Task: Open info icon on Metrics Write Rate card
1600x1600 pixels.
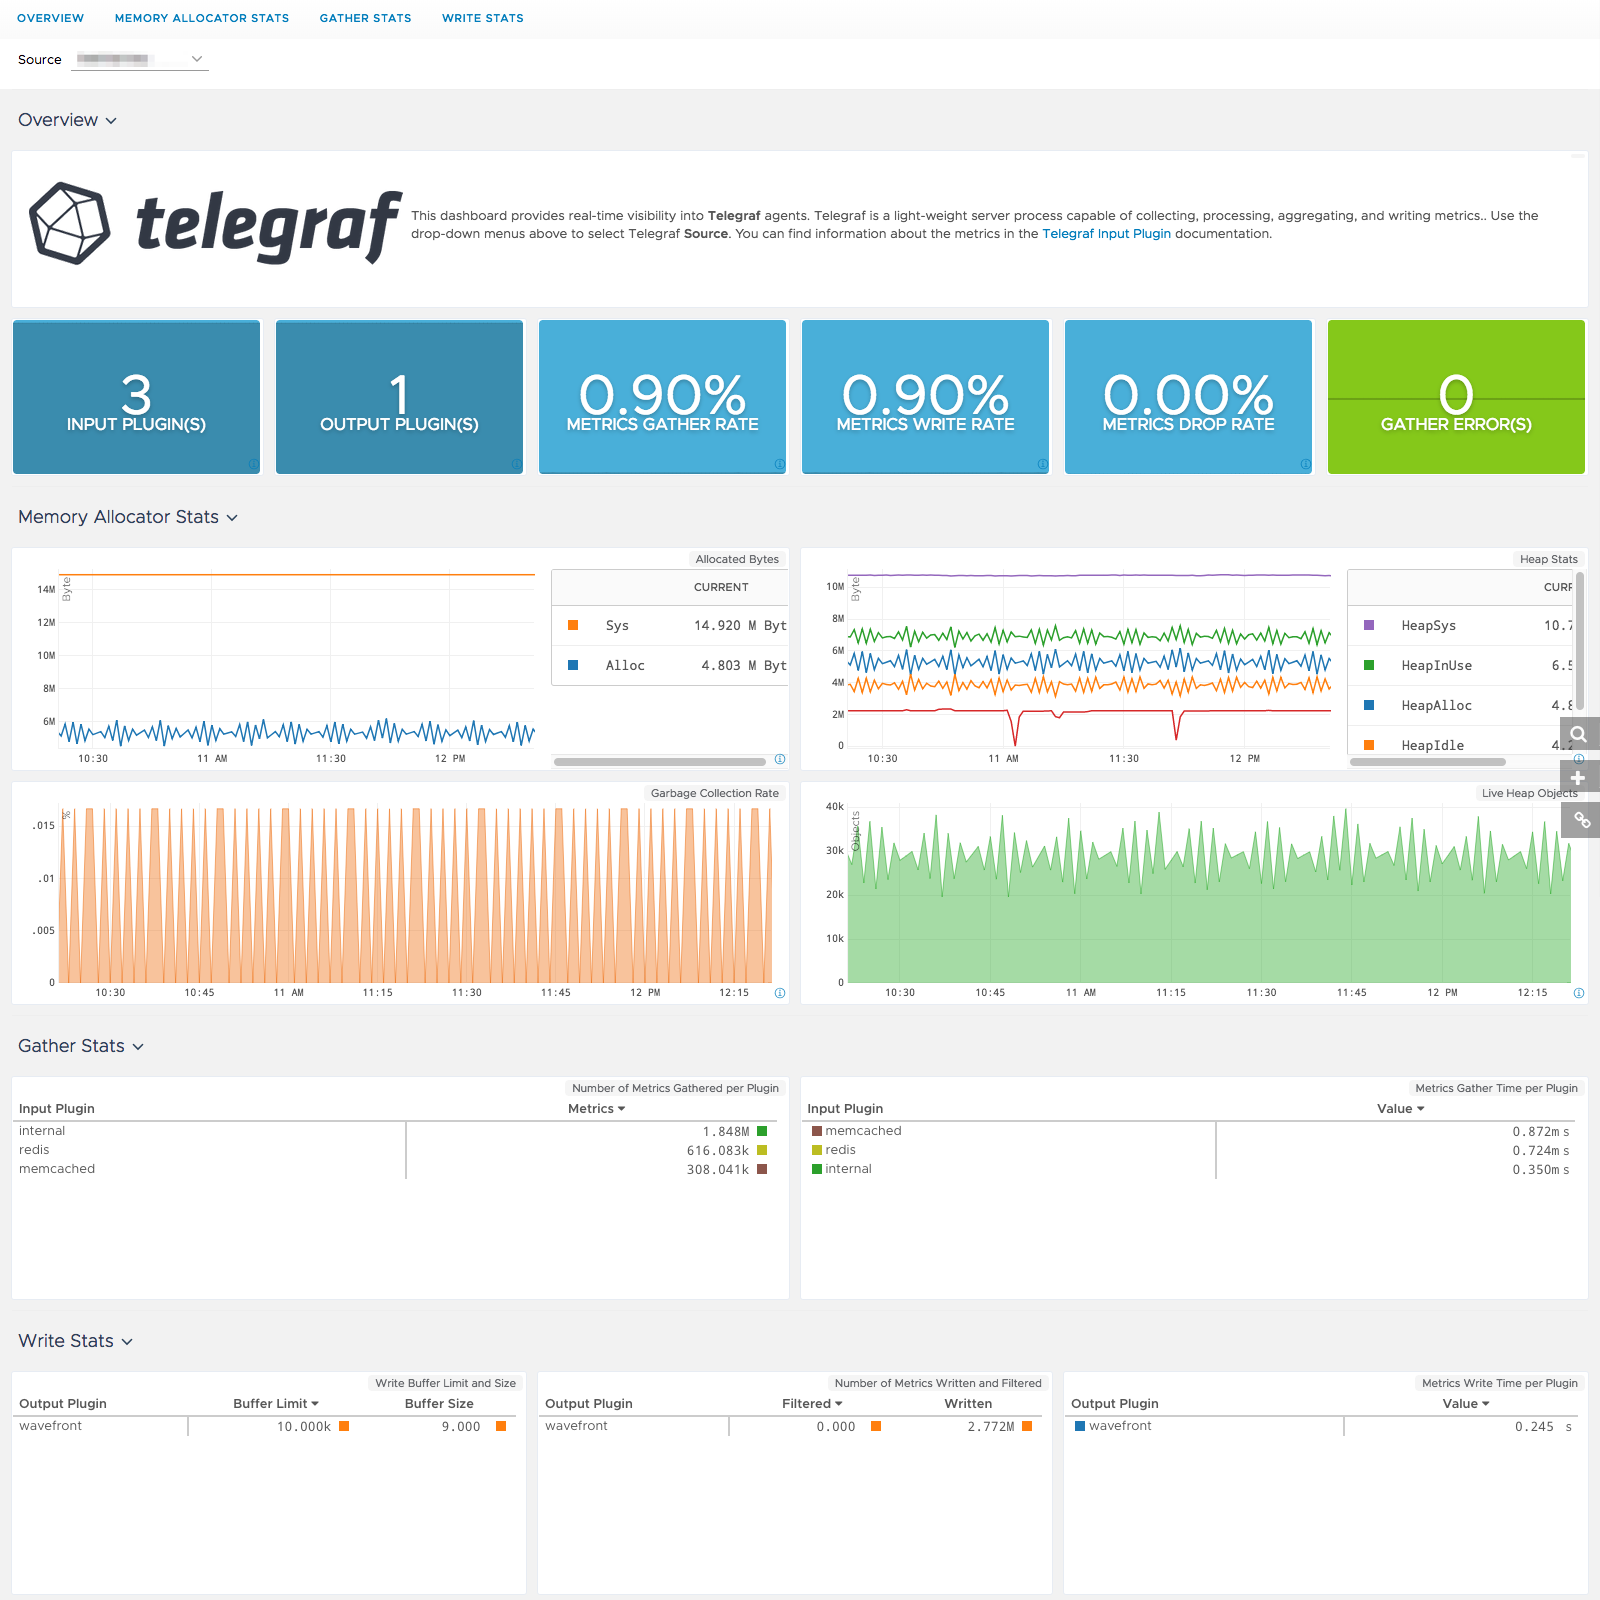Action: (1042, 464)
